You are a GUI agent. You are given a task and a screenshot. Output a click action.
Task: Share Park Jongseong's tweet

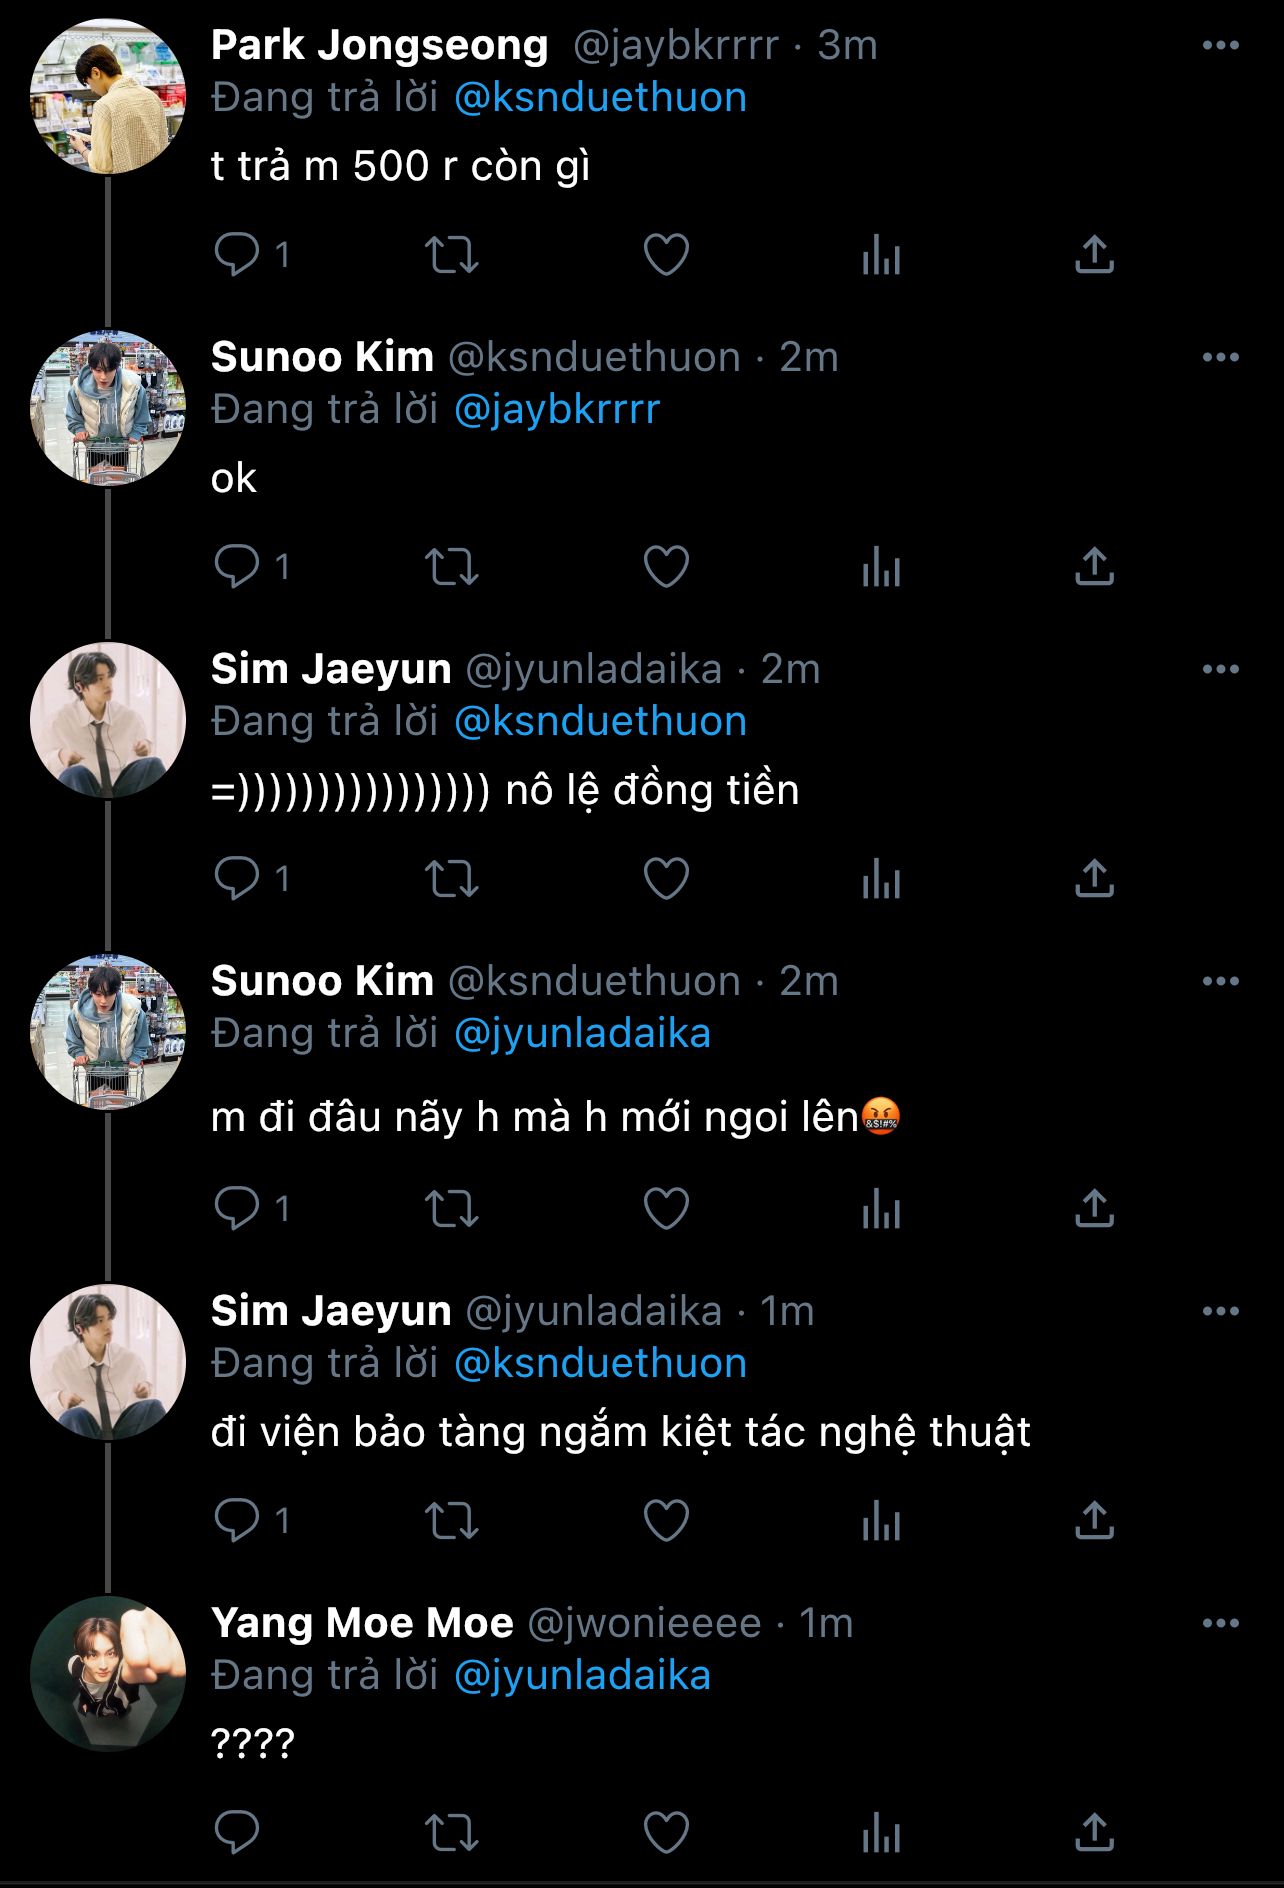point(1094,254)
